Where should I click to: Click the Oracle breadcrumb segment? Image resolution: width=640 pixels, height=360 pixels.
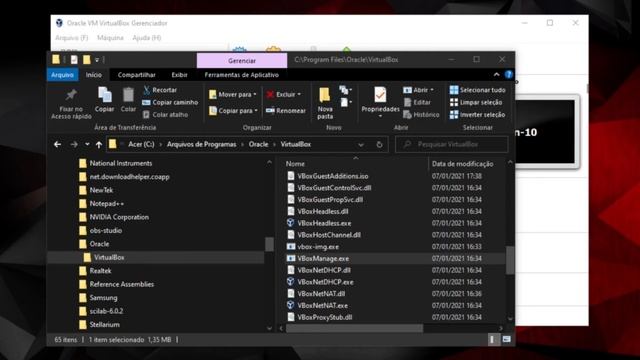pyautogui.click(x=258, y=144)
